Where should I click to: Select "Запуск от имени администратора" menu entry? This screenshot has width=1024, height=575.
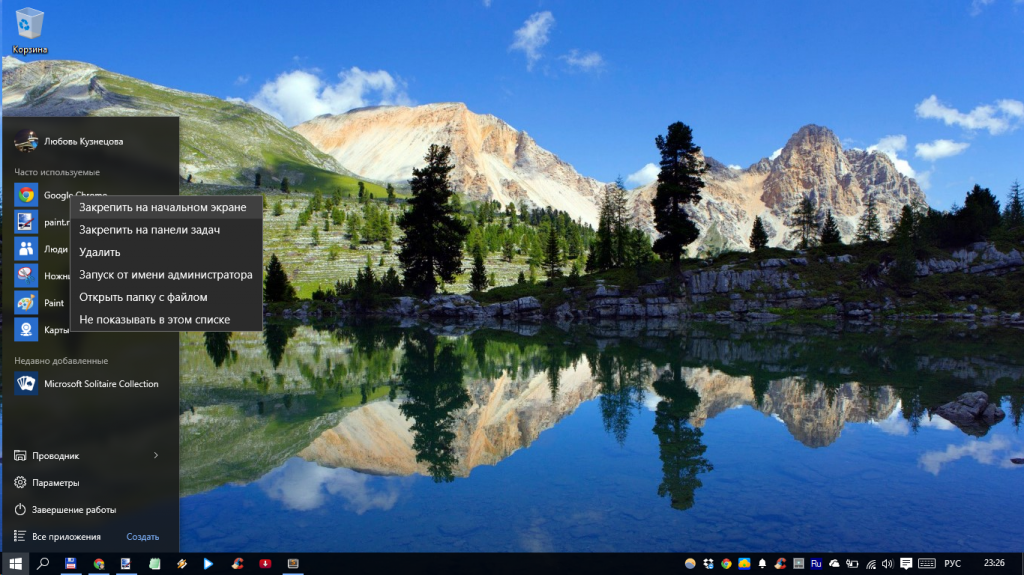click(166, 275)
